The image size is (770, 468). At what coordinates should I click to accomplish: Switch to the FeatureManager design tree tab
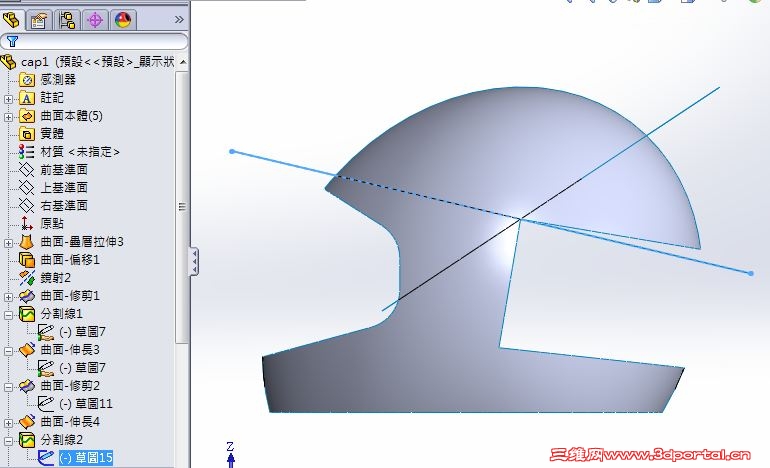coord(11,20)
